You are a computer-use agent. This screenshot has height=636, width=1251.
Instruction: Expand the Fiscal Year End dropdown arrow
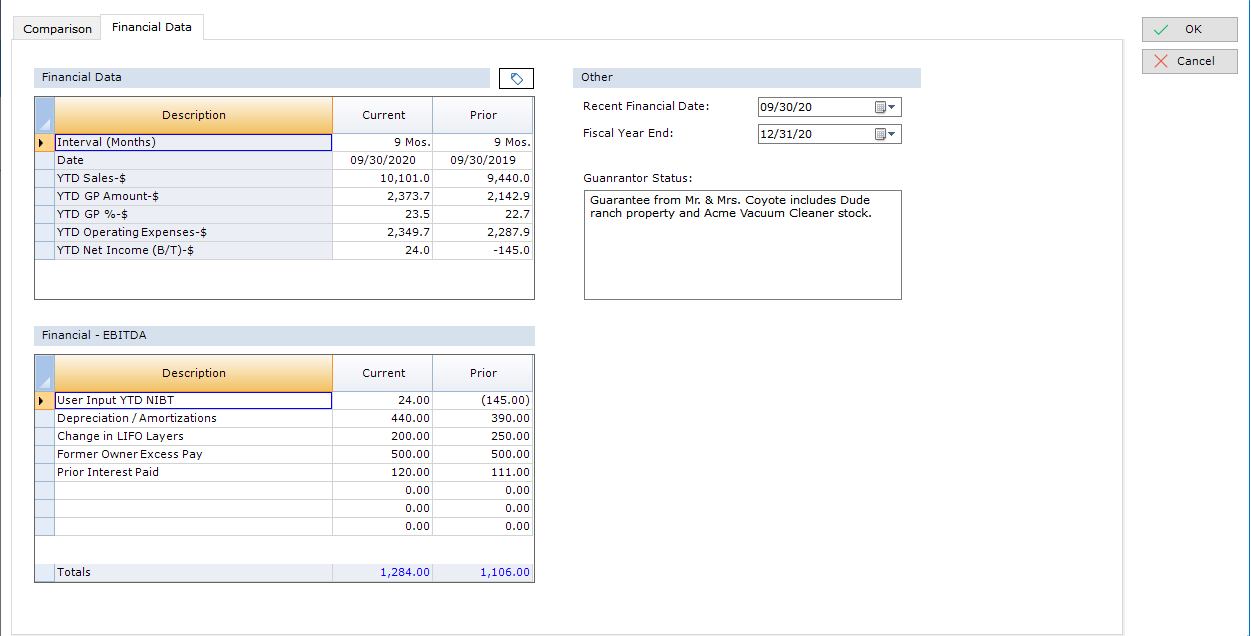point(891,133)
